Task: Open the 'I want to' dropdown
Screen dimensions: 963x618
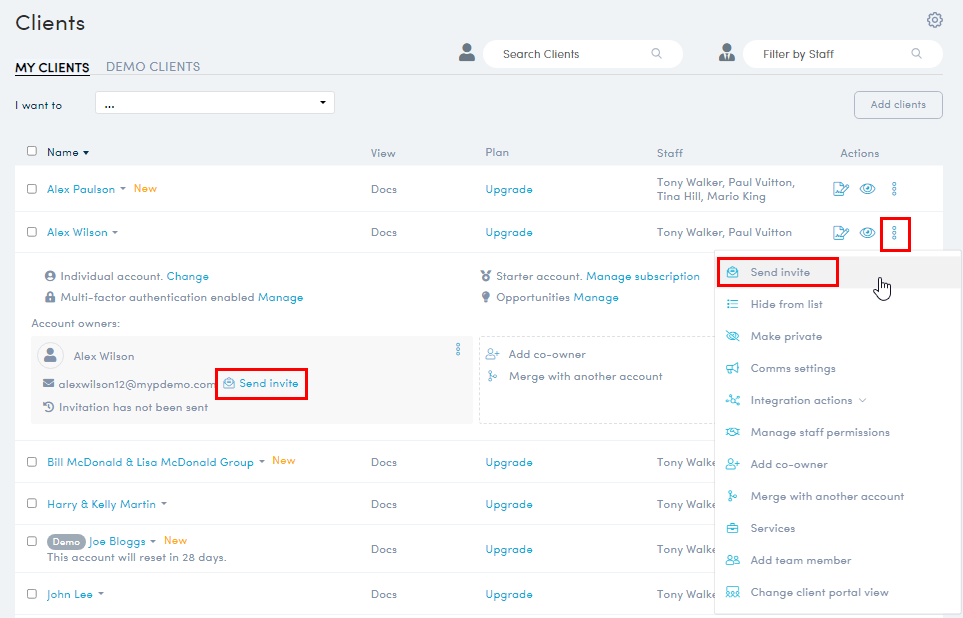Action: click(x=215, y=103)
